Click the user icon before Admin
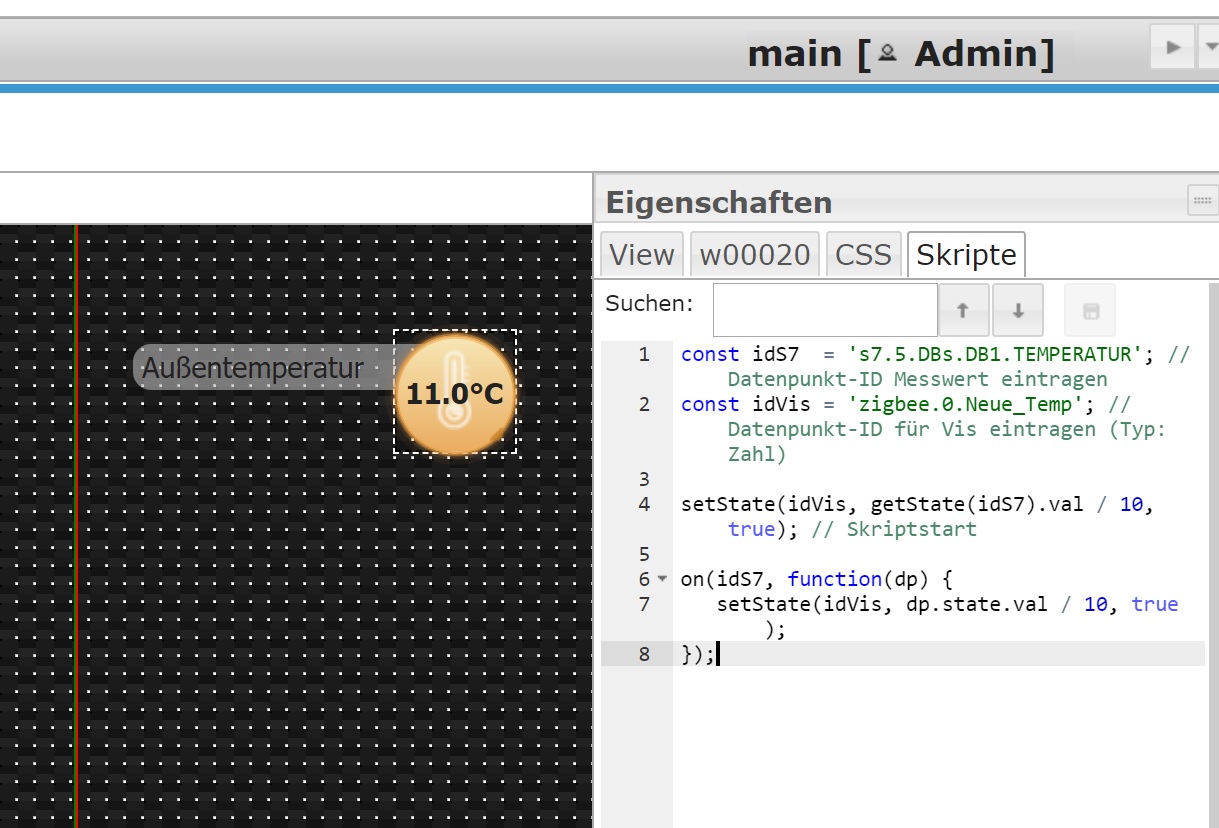This screenshot has height=828, width=1219. pos(887,54)
